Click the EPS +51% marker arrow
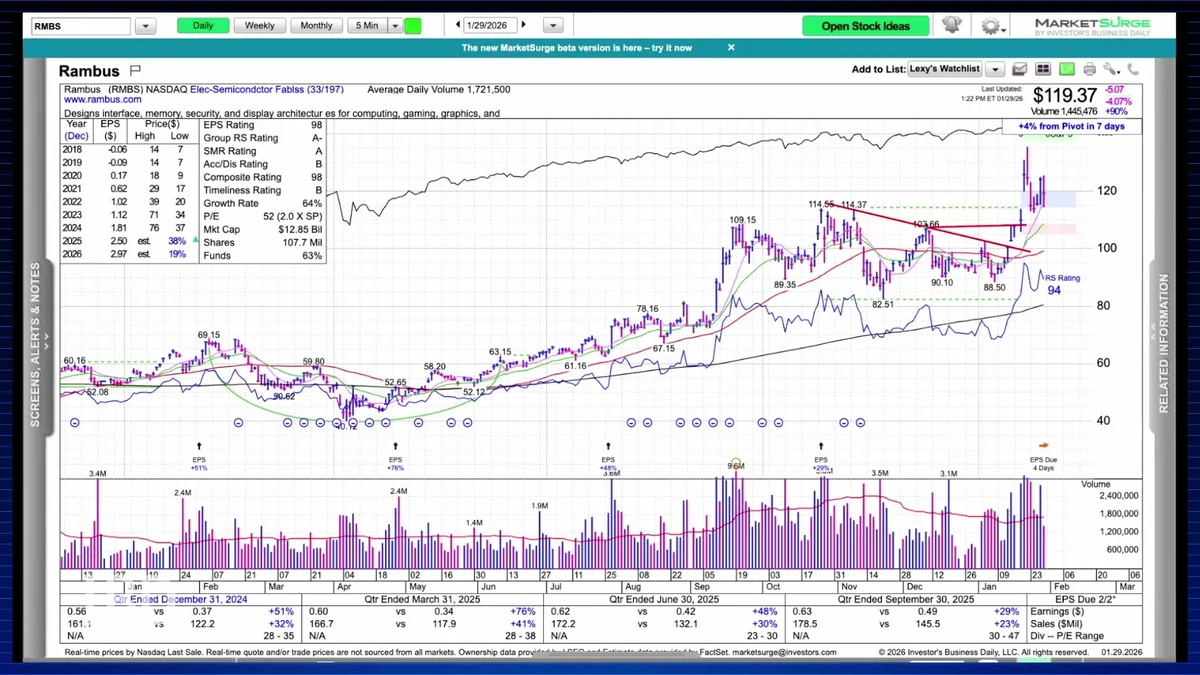The height and width of the screenshot is (675, 1200). pos(199,446)
